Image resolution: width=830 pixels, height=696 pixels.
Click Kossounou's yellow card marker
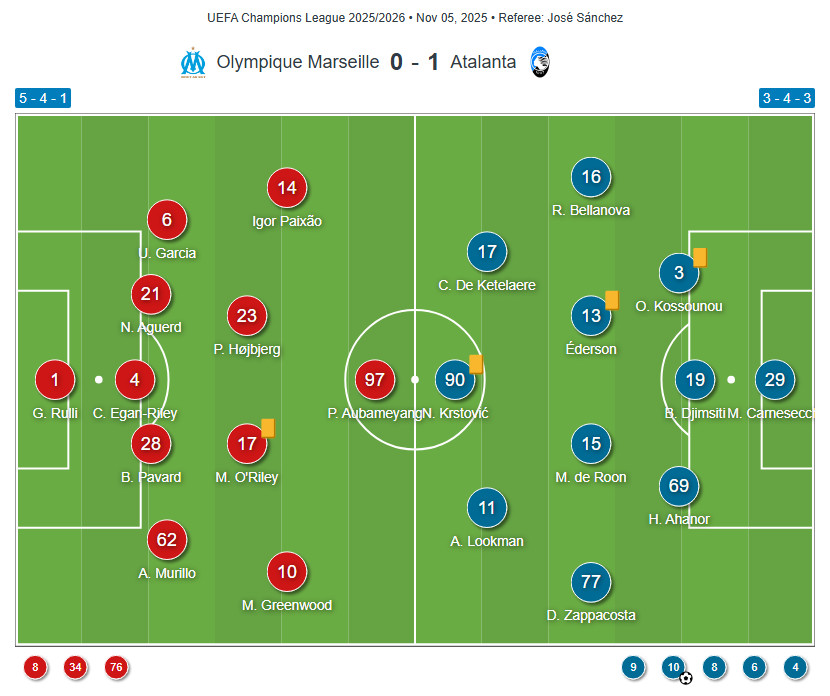[700, 257]
